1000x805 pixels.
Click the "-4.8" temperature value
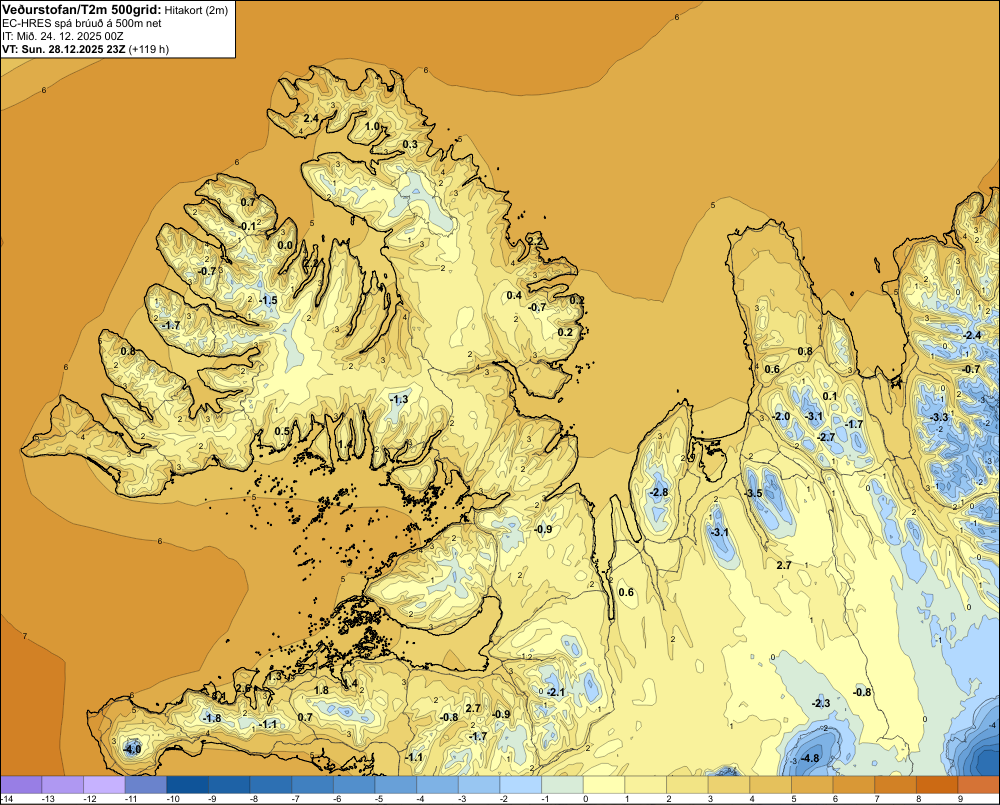click(x=810, y=758)
